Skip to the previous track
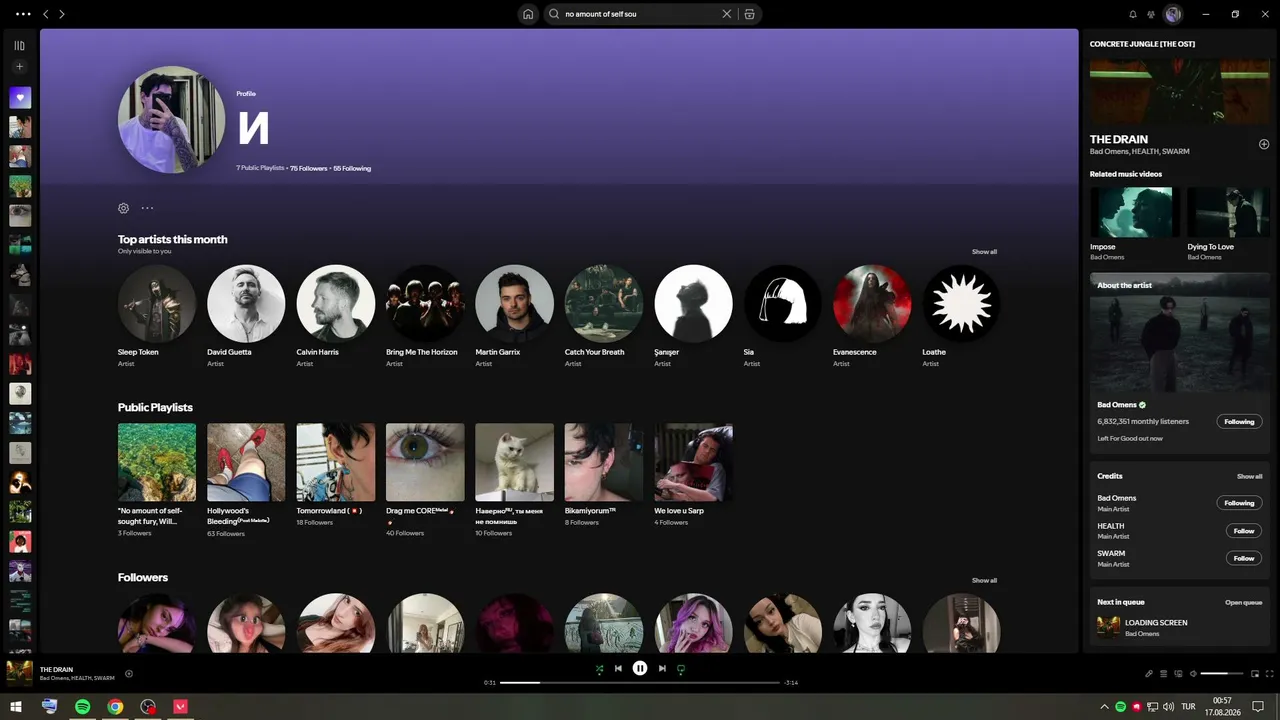Screen dimensions: 1280x720 click(618, 668)
